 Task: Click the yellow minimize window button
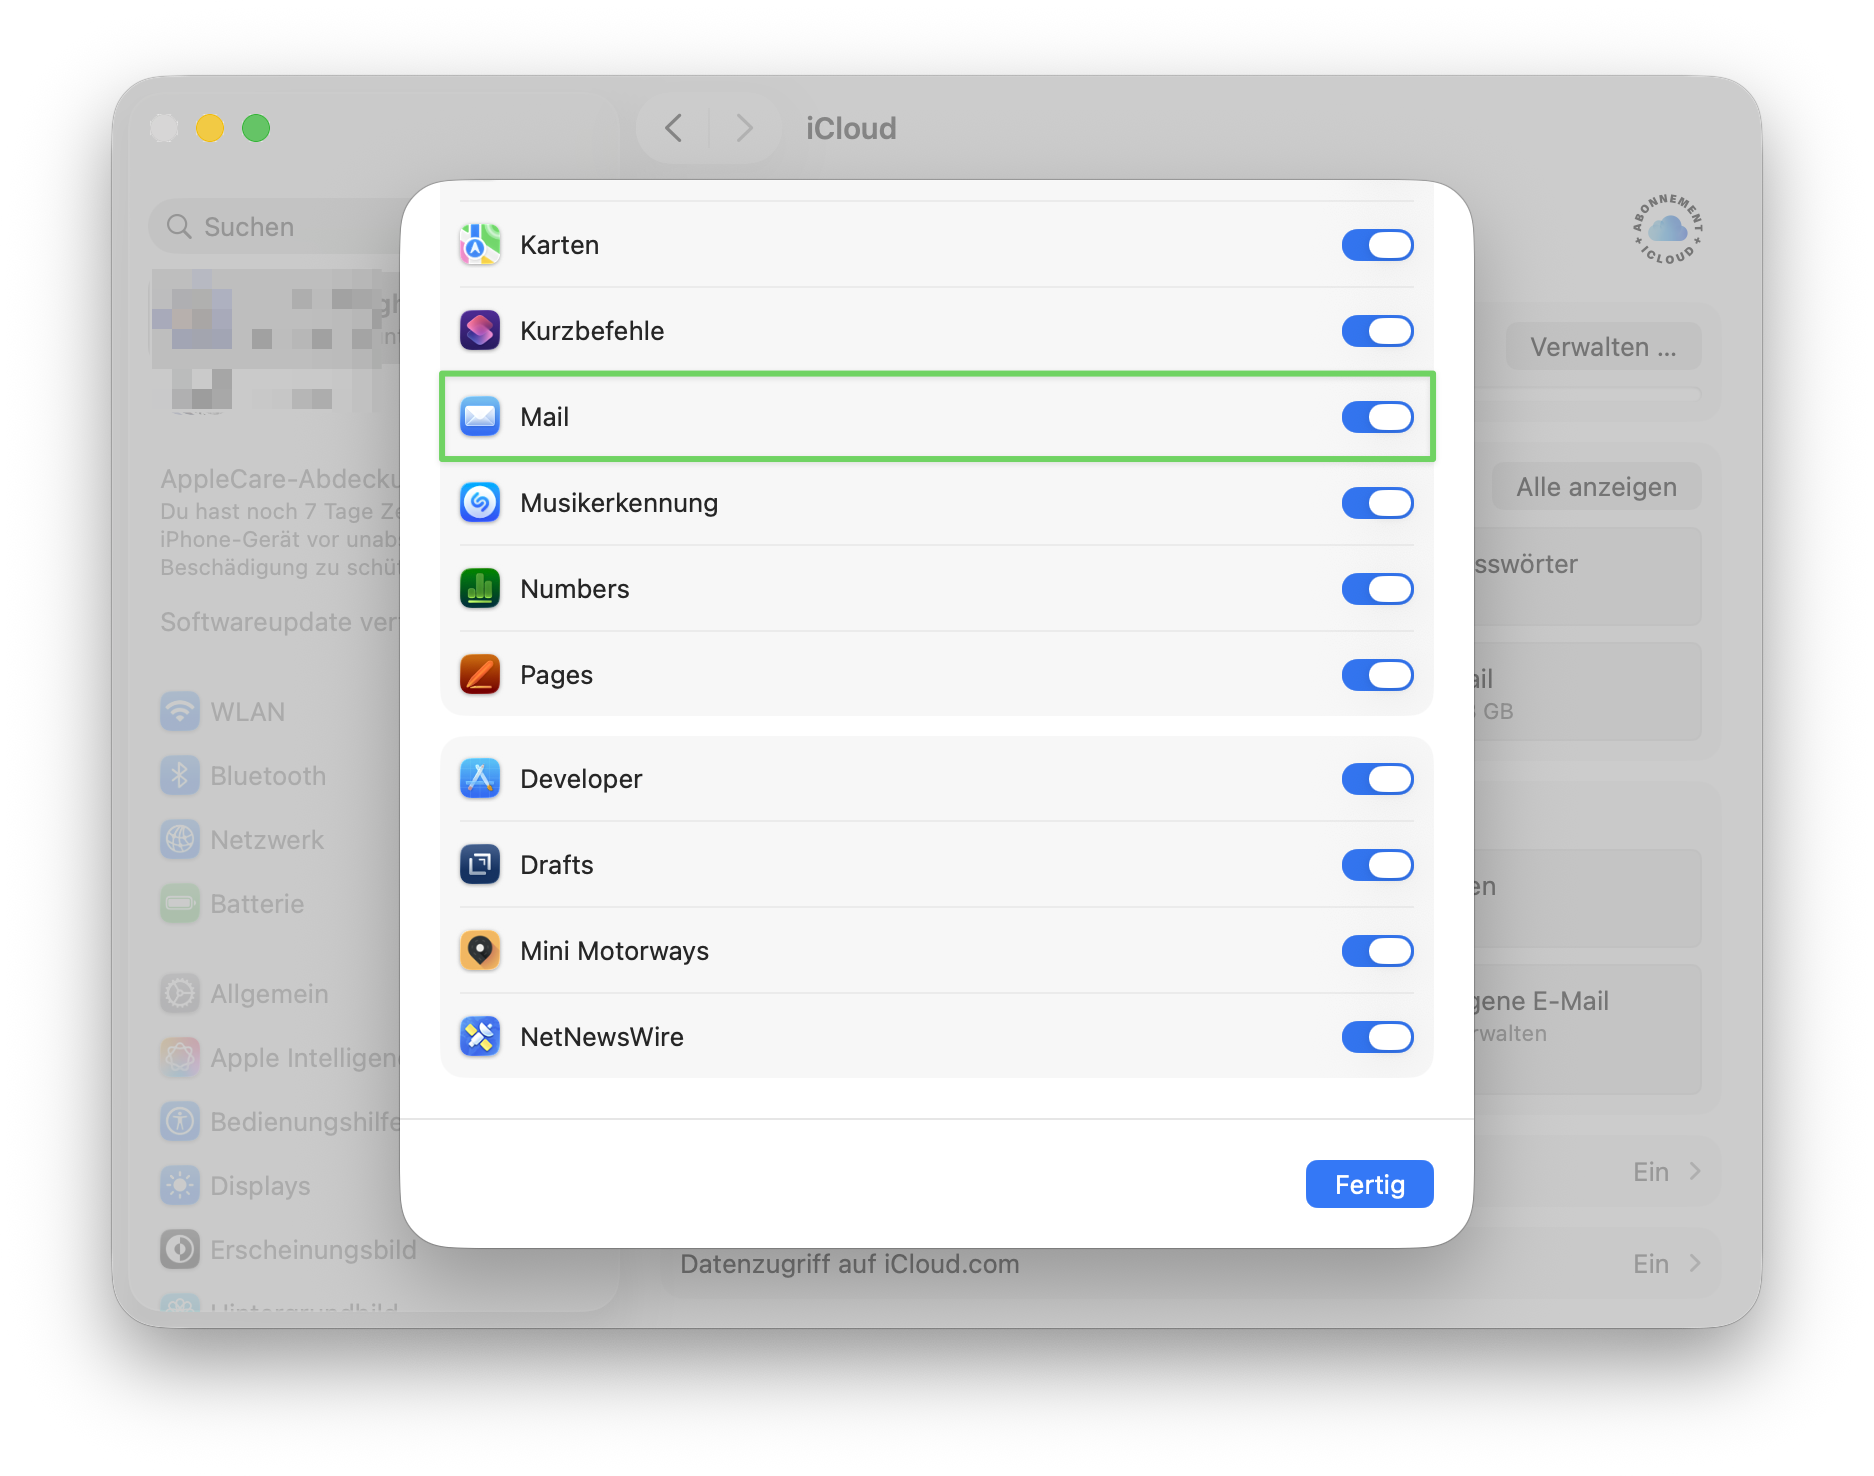point(210,128)
